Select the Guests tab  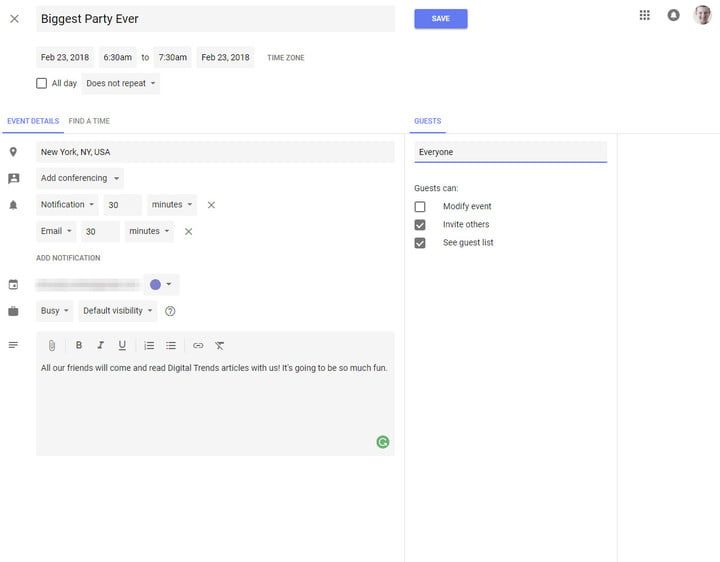[427, 121]
